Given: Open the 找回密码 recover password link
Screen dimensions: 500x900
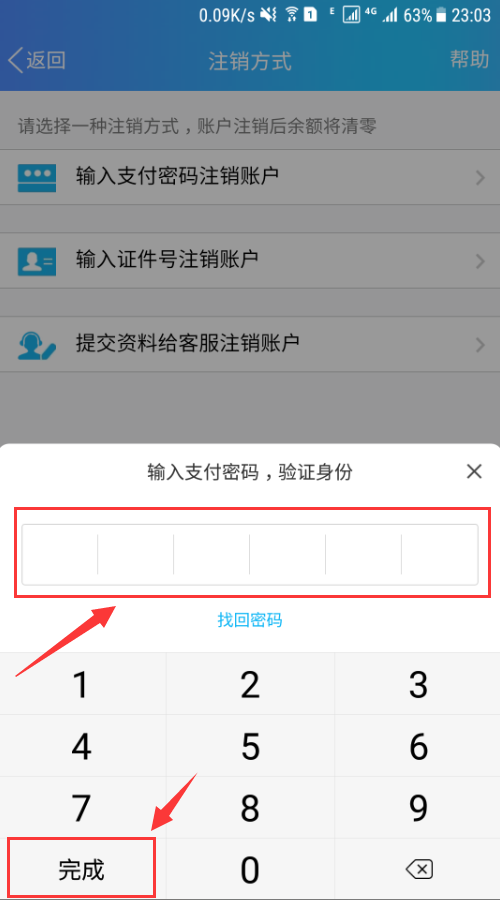Looking at the screenshot, I should pos(250,620).
